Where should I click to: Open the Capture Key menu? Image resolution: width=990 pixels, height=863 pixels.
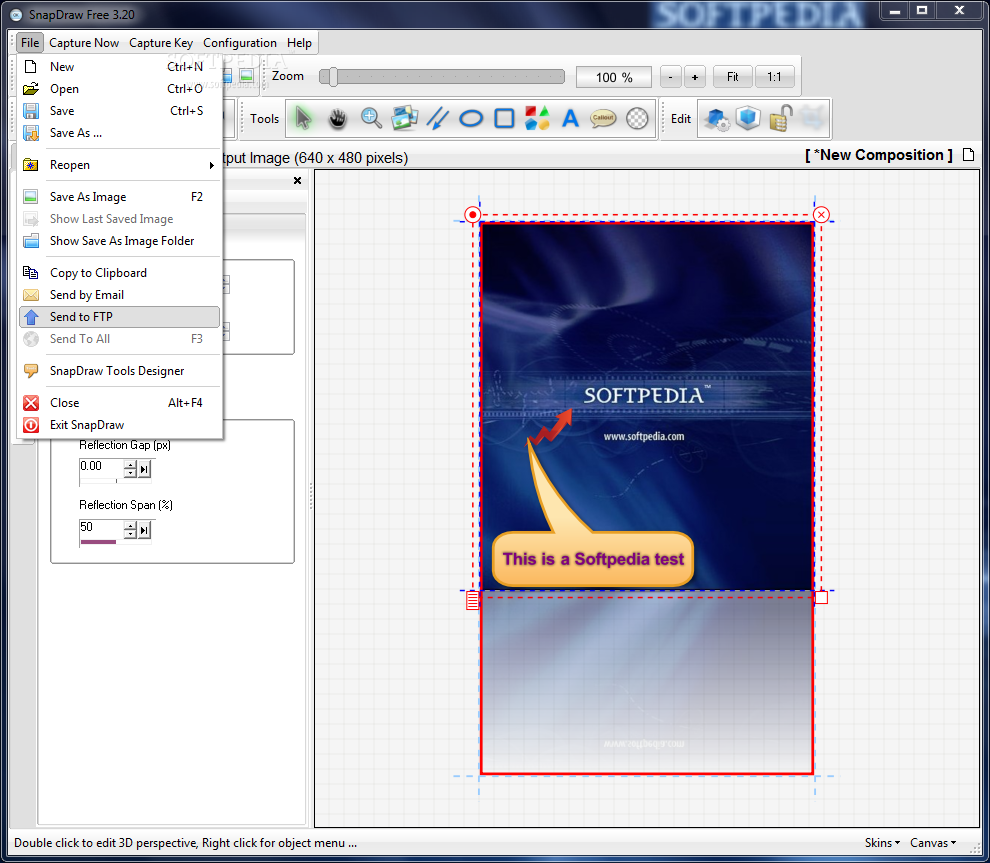[161, 43]
